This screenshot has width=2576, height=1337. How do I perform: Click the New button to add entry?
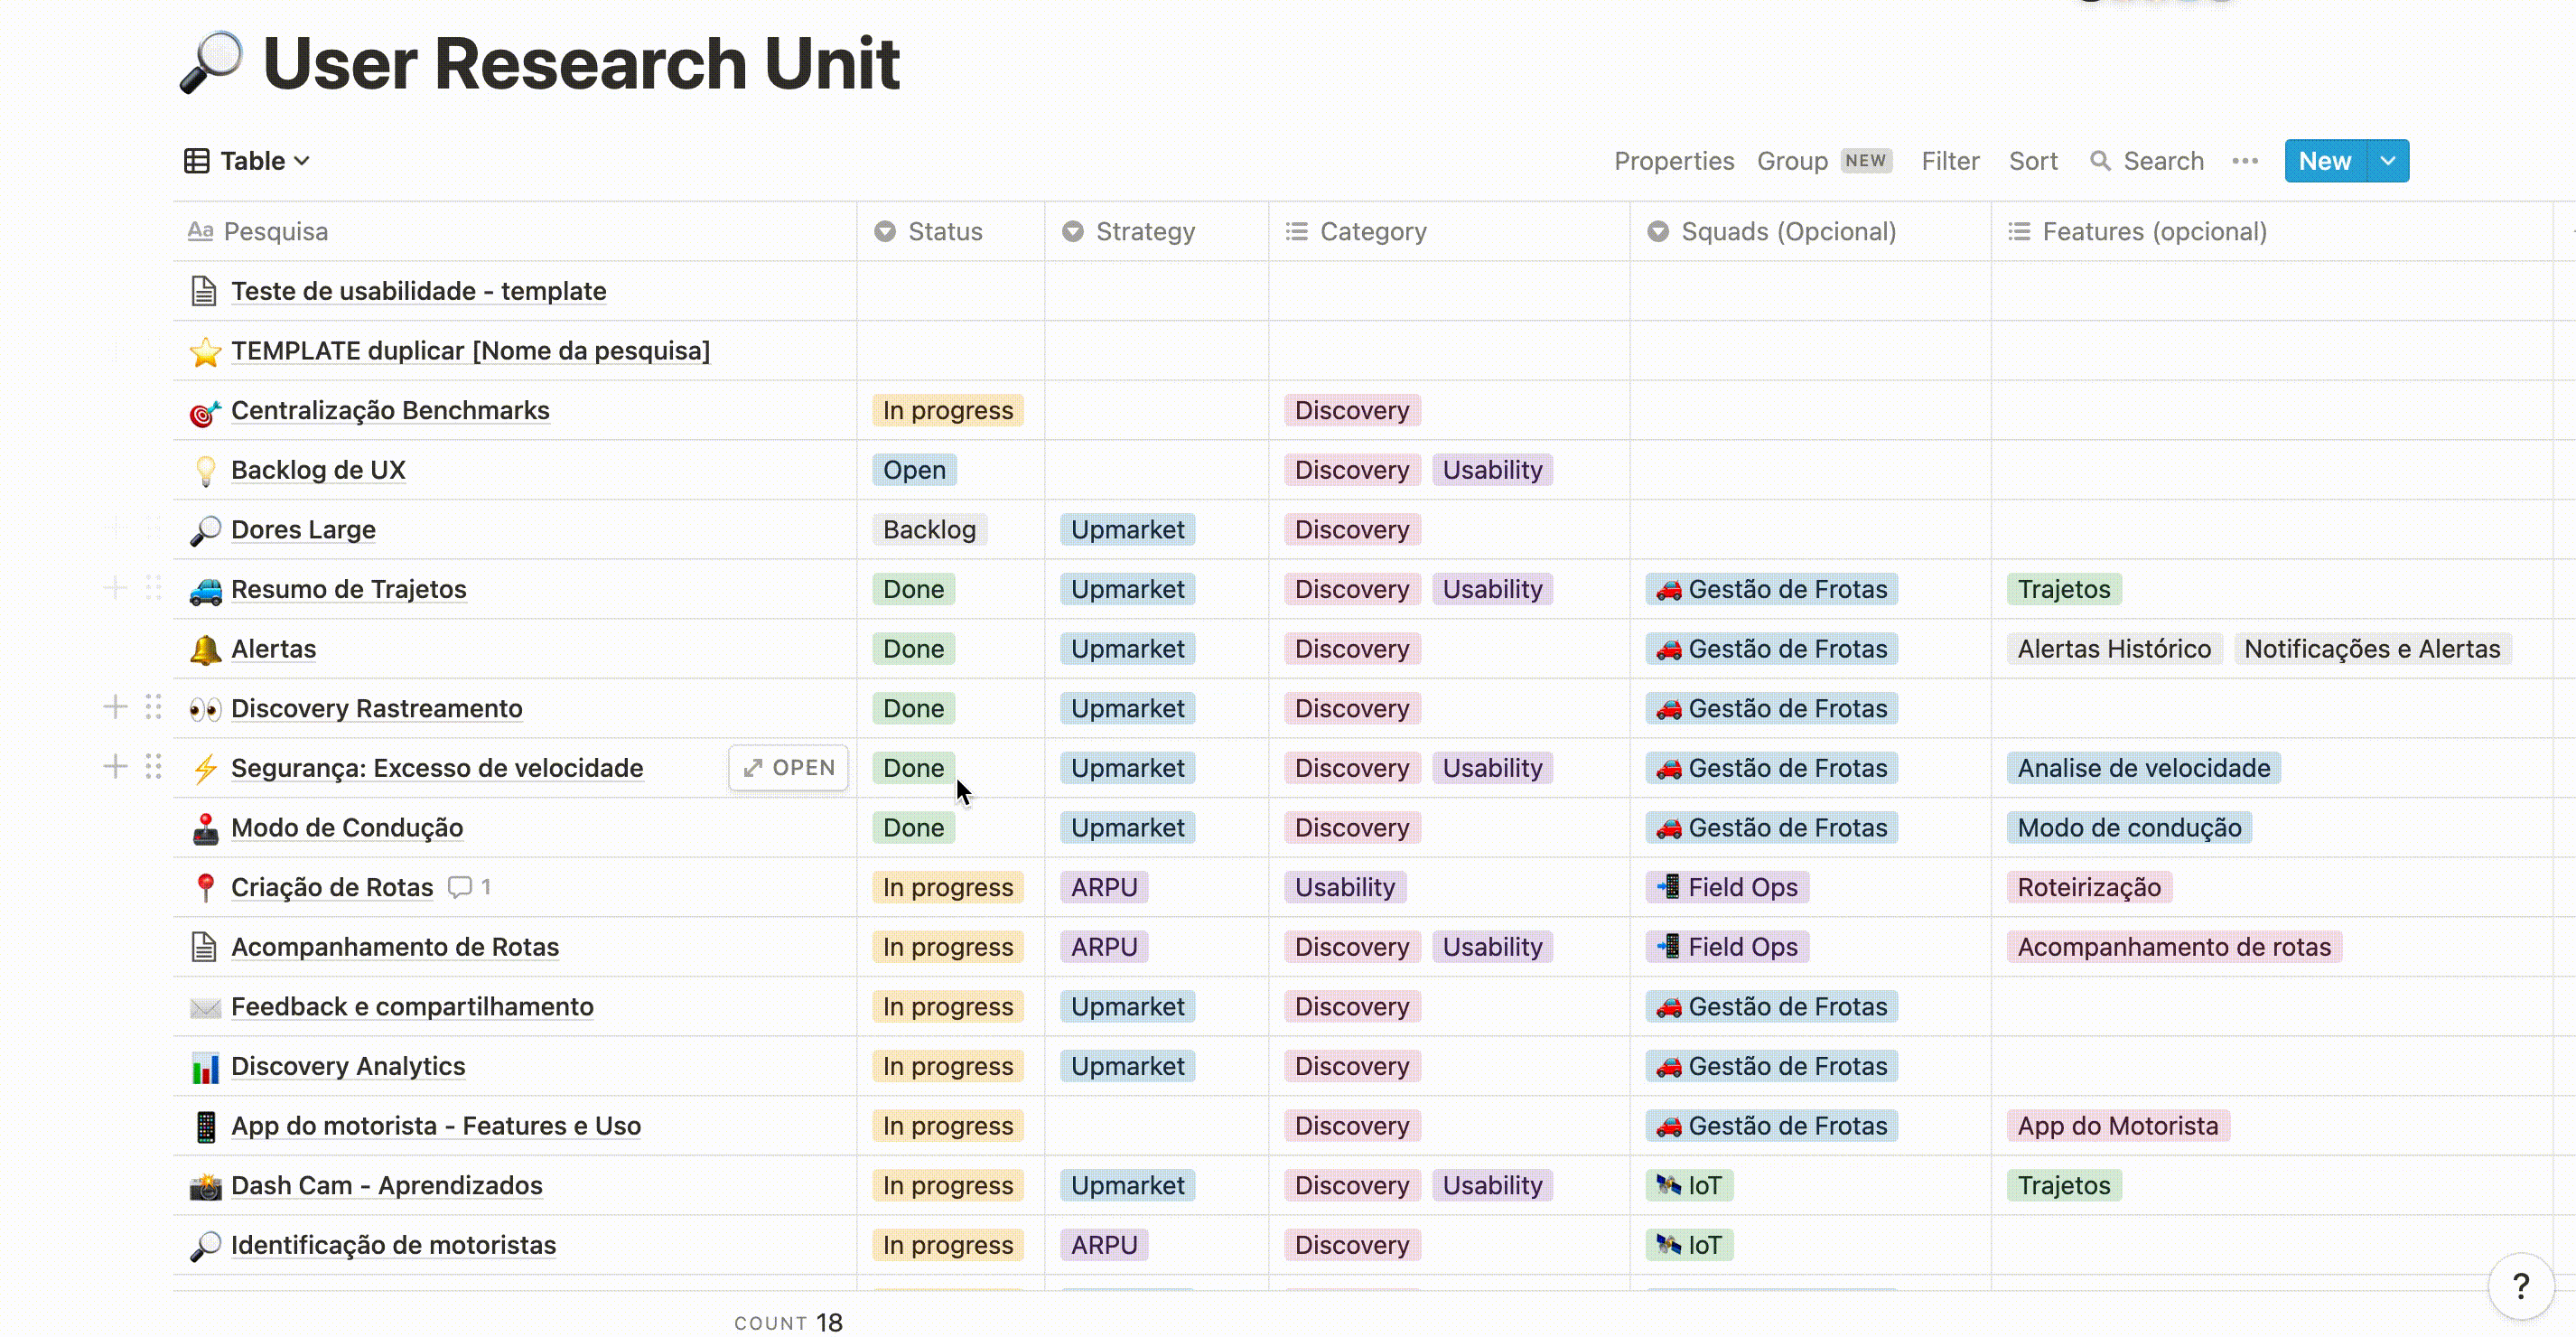pyautogui.click(x=2324, y=160)
